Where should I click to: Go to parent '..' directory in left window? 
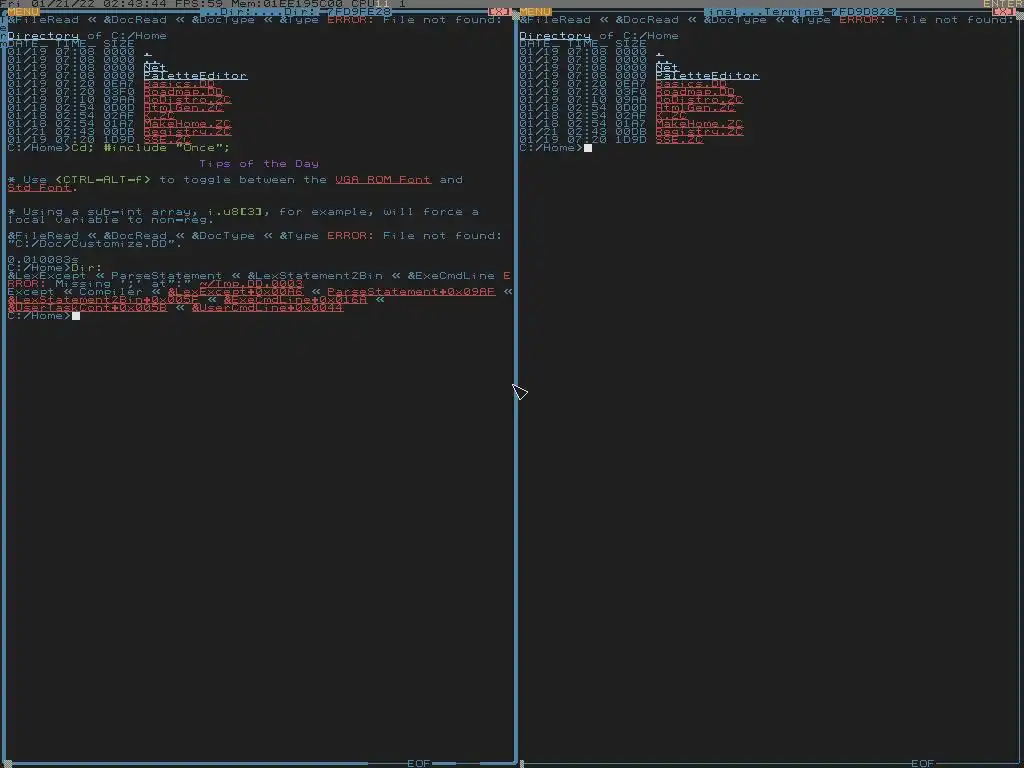click(x=152, y=59)
